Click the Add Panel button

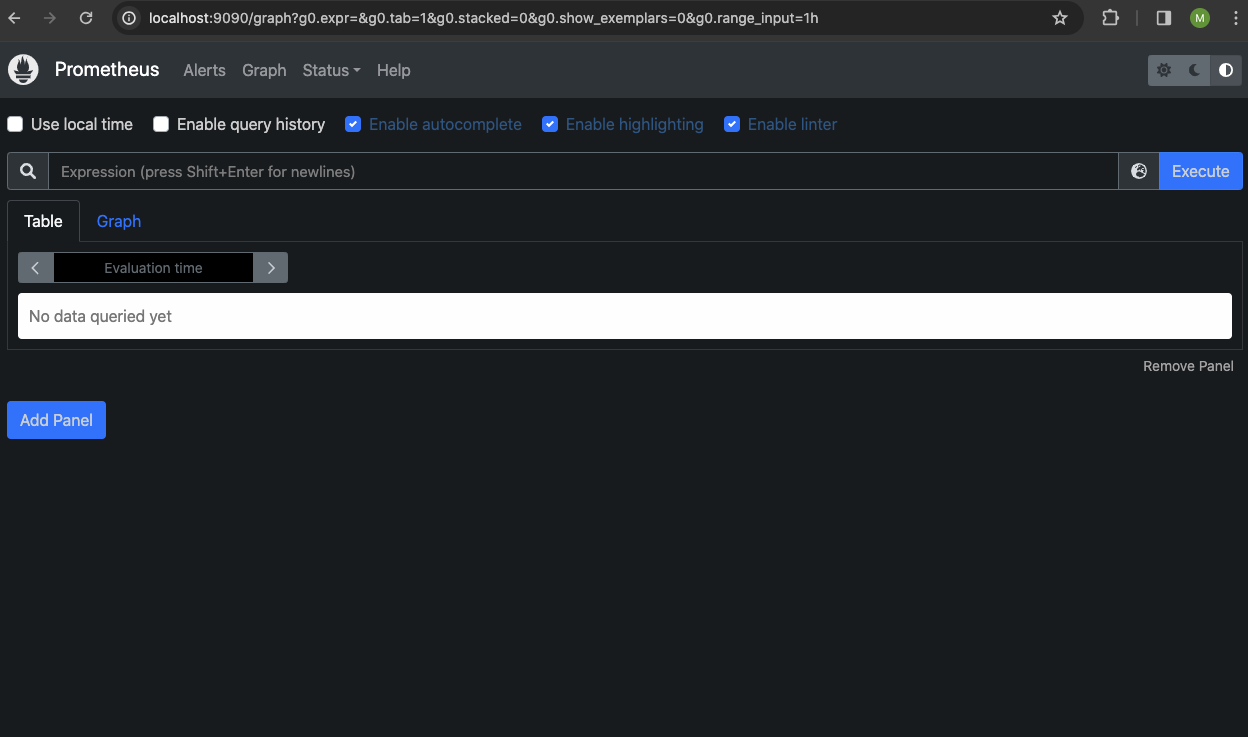pyautogui.click(x=56, y=420)
